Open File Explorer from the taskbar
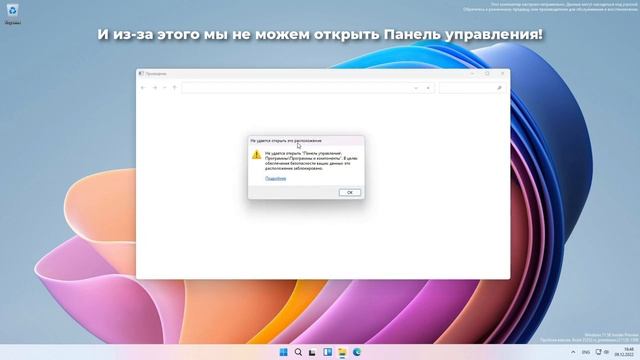 342,352
